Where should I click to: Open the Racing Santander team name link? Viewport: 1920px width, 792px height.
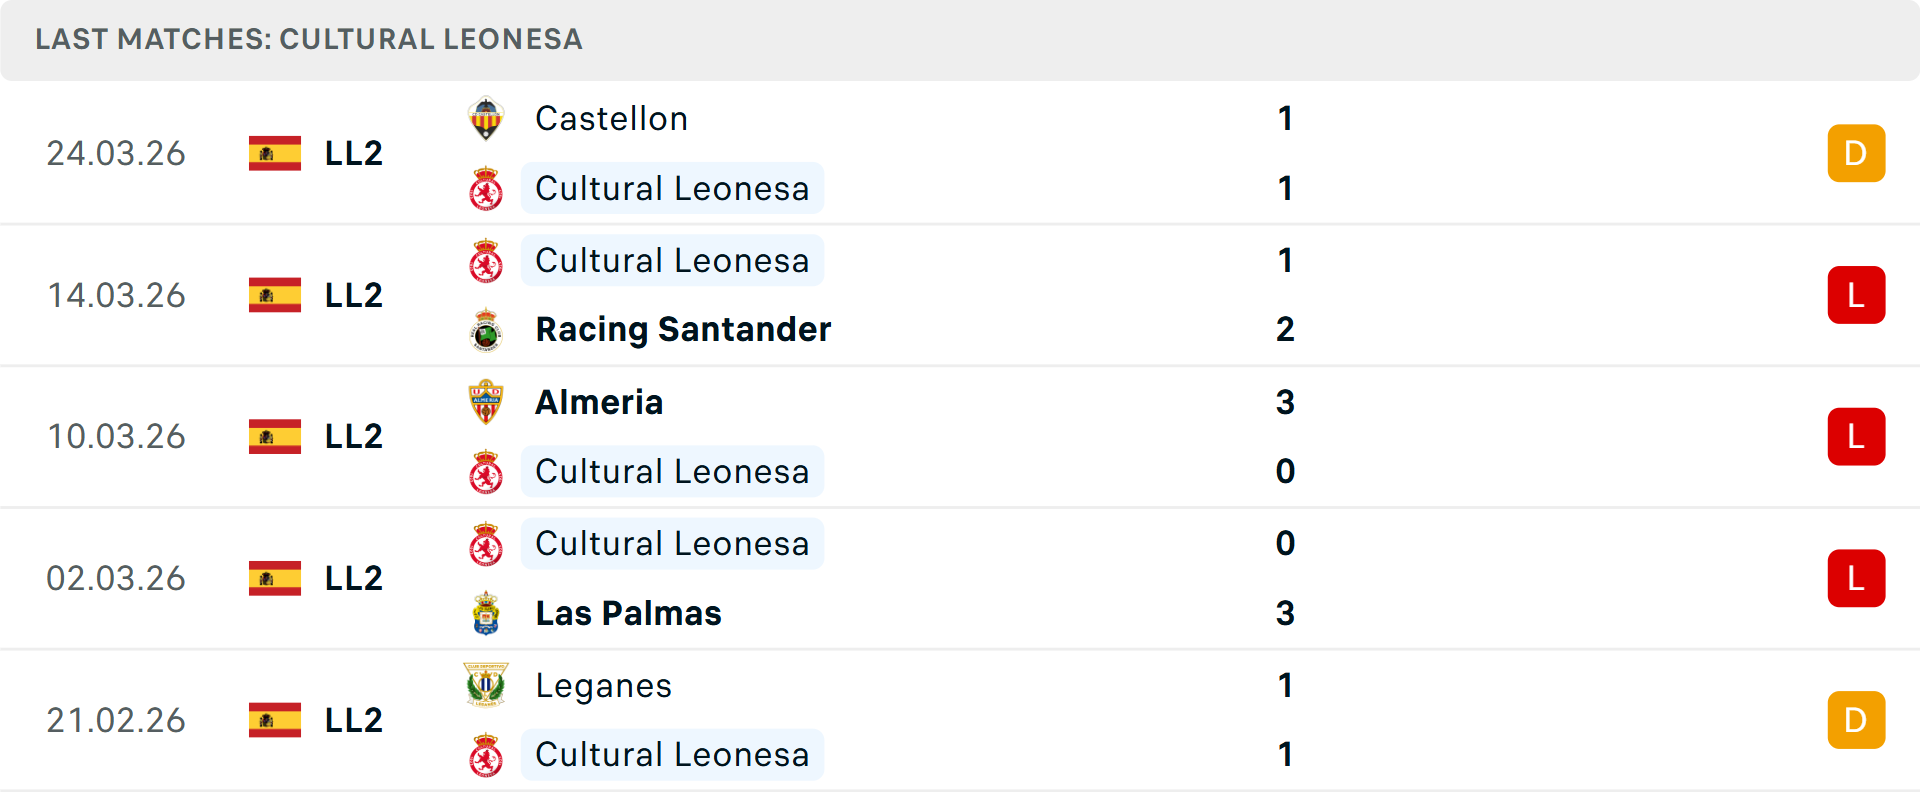coord(683,330)
